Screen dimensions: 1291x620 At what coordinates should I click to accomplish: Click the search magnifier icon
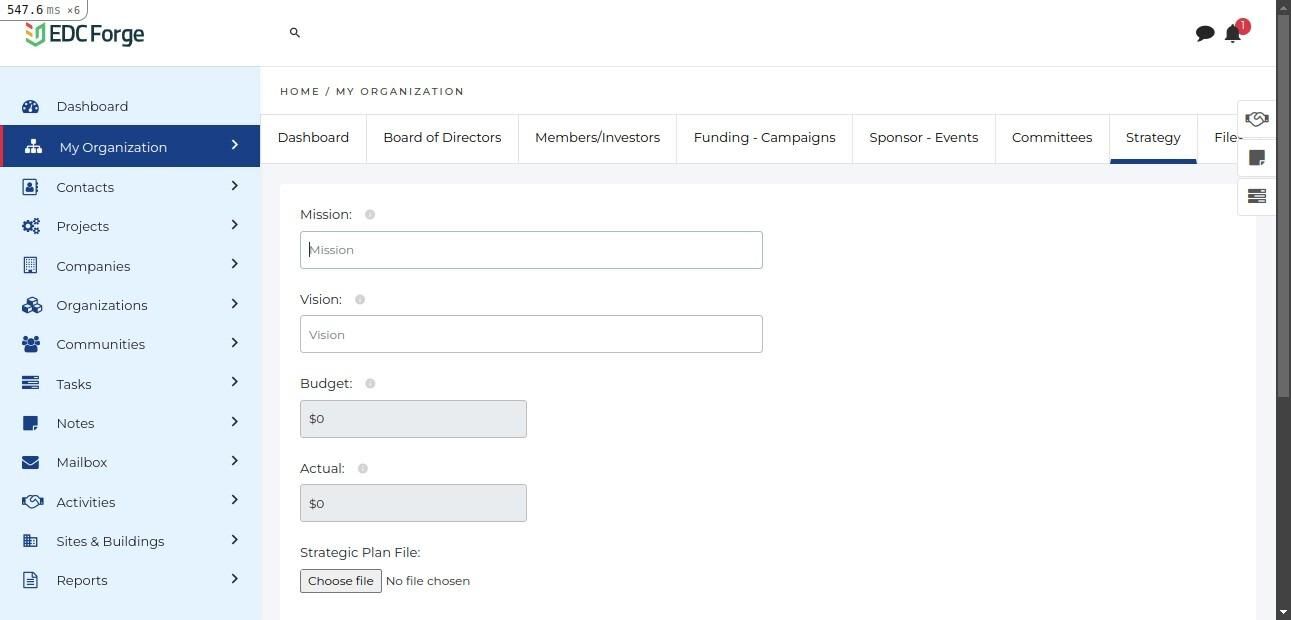point(295,33)
